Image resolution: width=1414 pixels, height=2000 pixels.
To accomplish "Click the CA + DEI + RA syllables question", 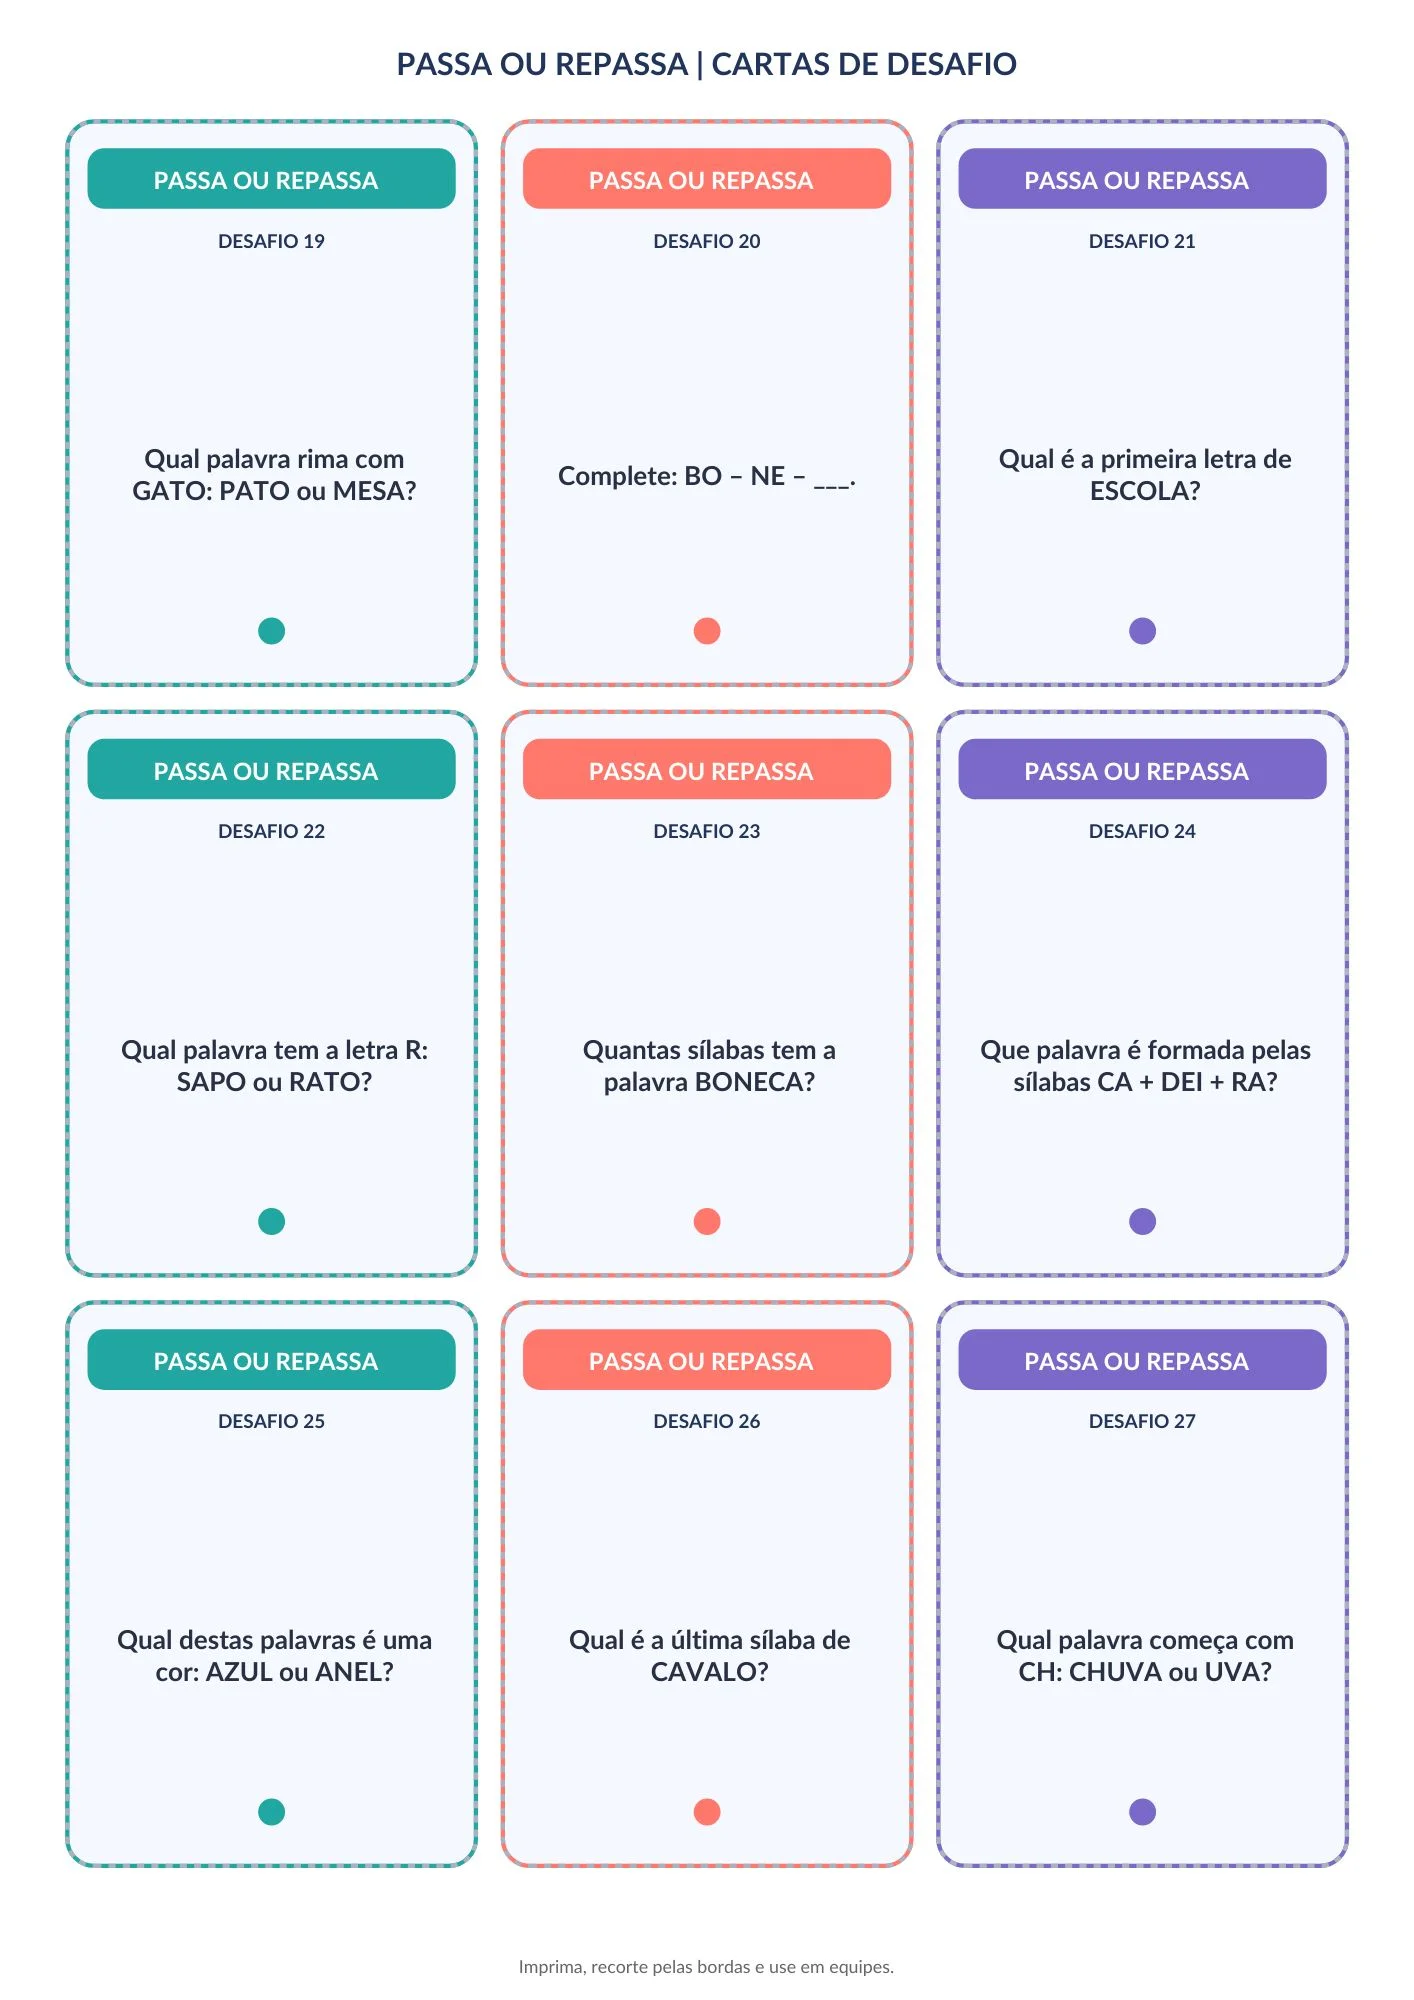I will [1145, 1066].
